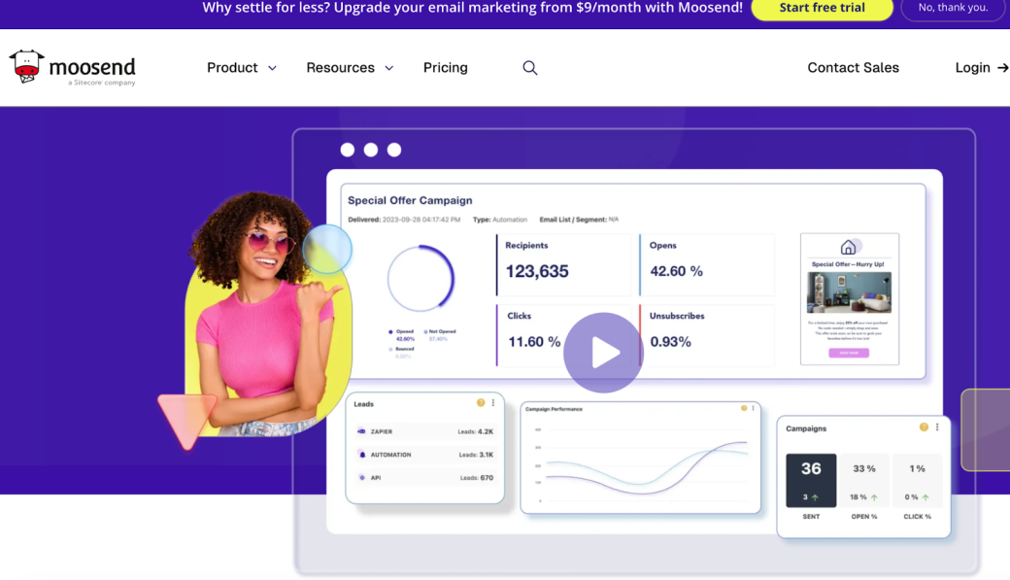Viewport: 1010px width, 580px height.
Task: Click the Campaigns card help icon
Action: coord(924,427)
